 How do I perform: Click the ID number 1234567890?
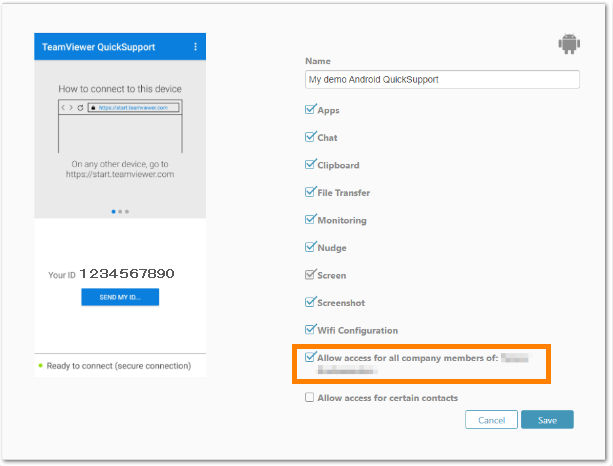[127, 274]
